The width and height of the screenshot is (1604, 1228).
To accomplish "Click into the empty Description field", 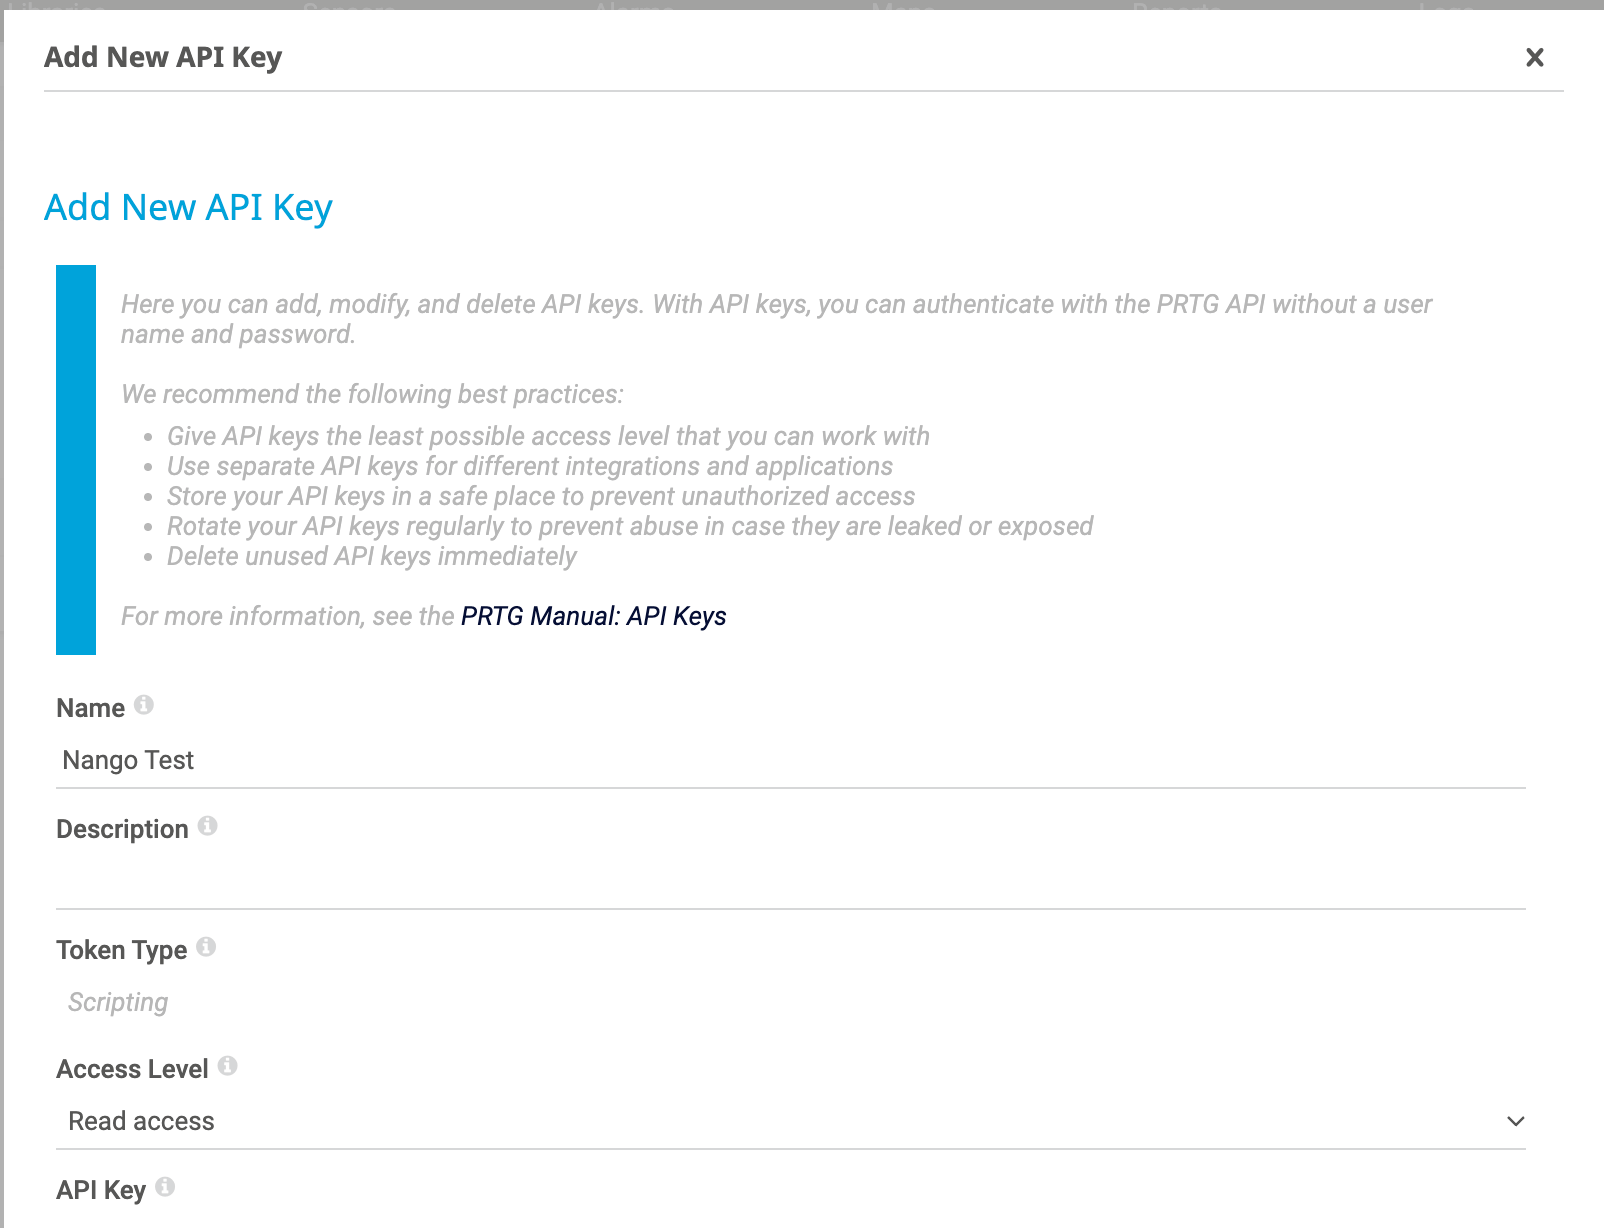I will tap(791, 882).
